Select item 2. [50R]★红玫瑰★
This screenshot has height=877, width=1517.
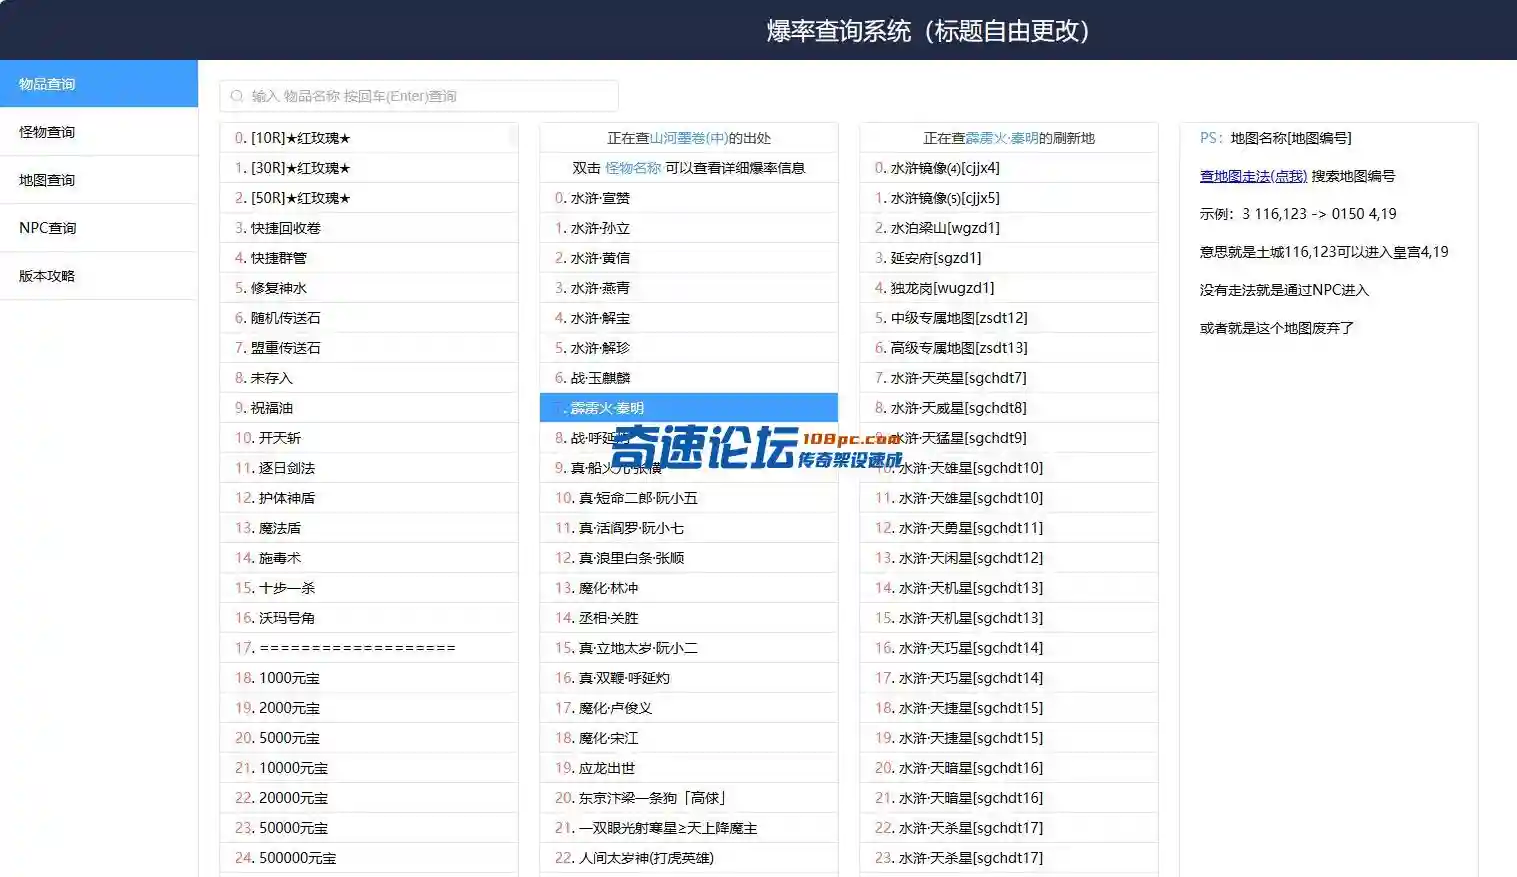(x=369, y=198)
